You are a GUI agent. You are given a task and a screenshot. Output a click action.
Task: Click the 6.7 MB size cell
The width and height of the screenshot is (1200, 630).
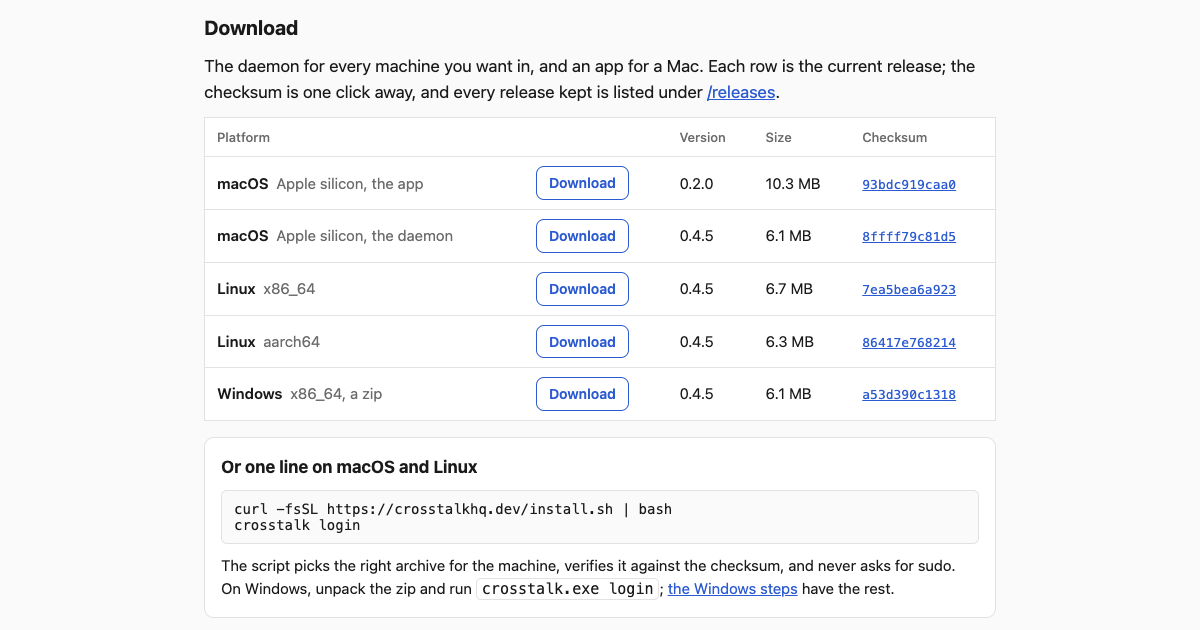(789, 289)
